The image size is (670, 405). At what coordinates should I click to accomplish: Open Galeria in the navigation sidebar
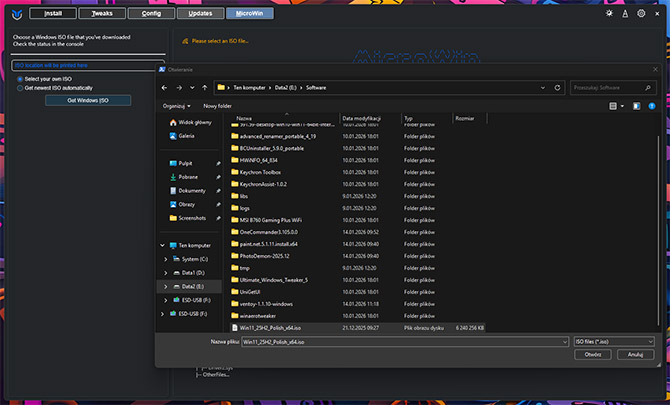187,135
